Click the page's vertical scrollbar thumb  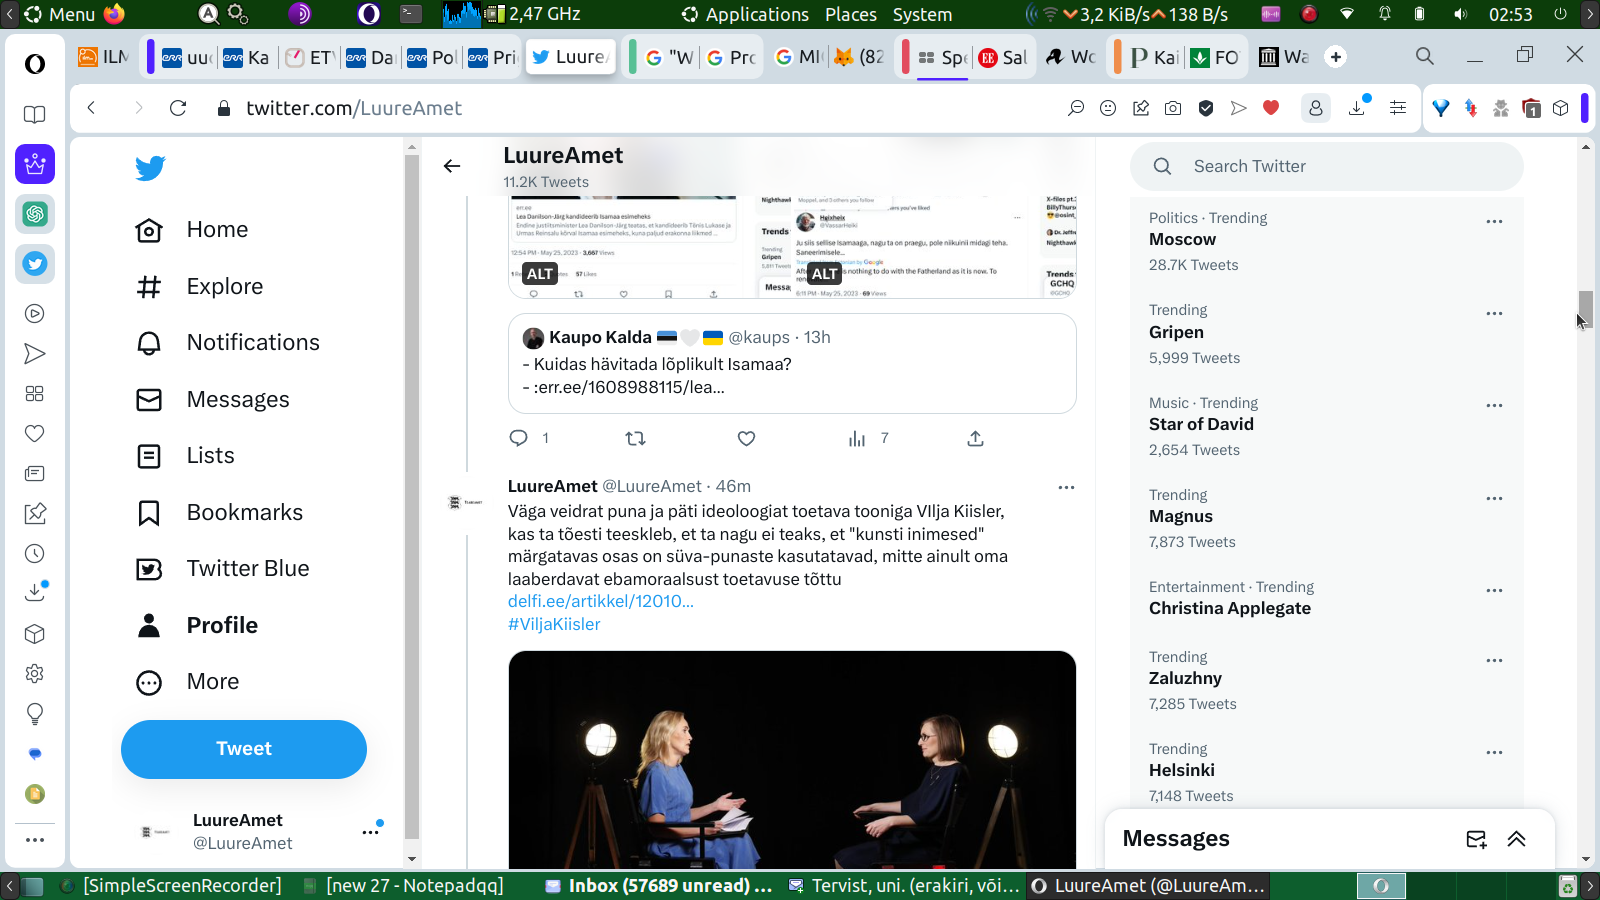(1586, 309)
